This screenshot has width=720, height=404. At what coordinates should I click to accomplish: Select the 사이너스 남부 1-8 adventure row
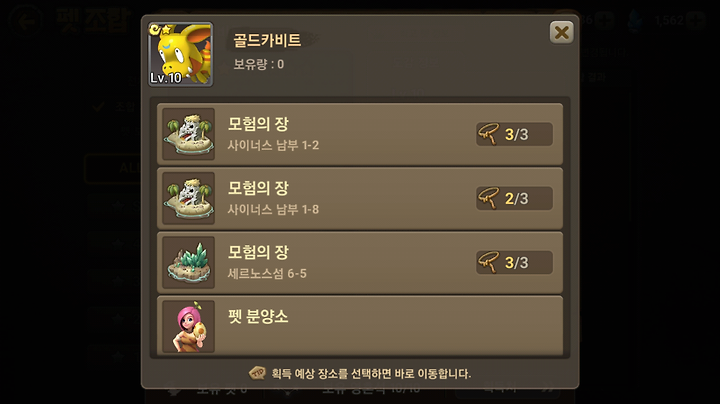[360, 198]
